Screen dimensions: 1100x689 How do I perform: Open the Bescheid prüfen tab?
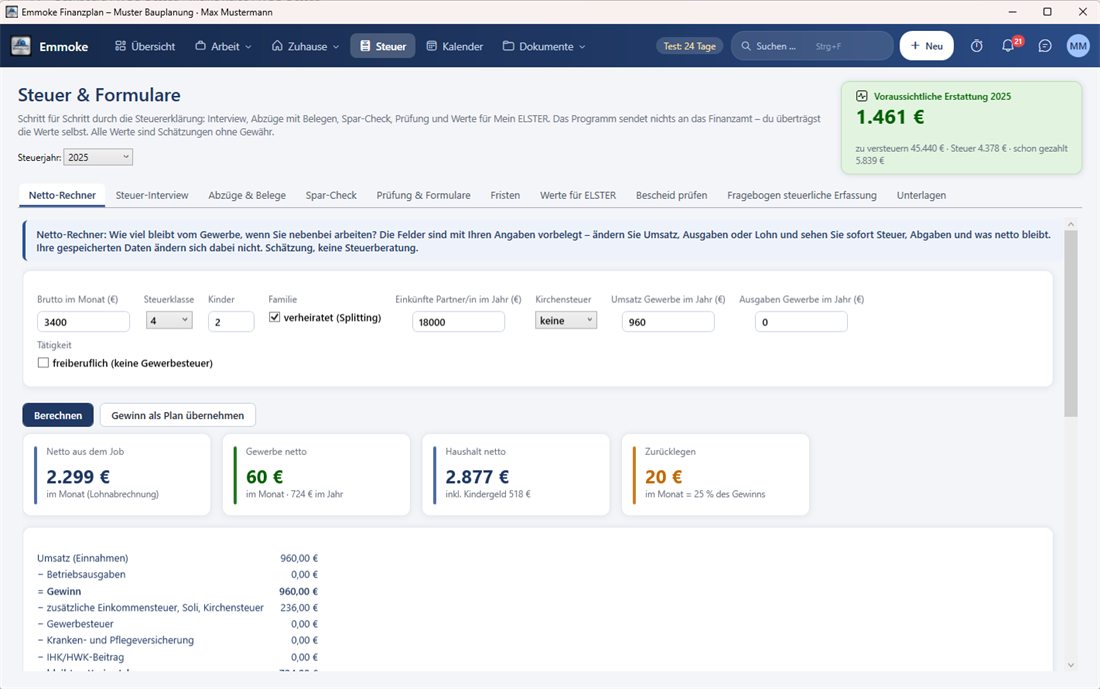pyautogui.click(x=671, y=195)
